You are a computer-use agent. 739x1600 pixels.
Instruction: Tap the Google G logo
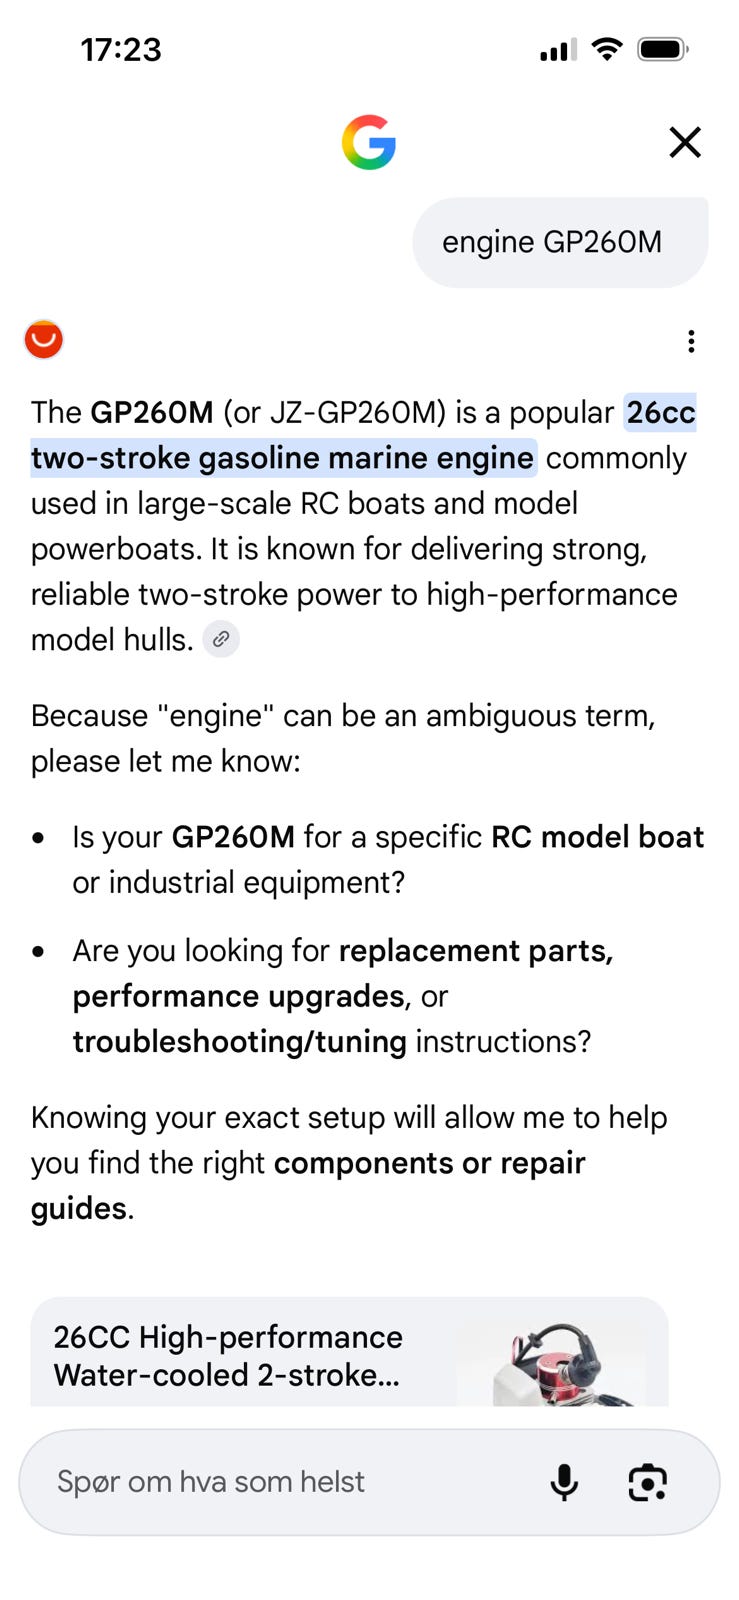coord(369,142)
